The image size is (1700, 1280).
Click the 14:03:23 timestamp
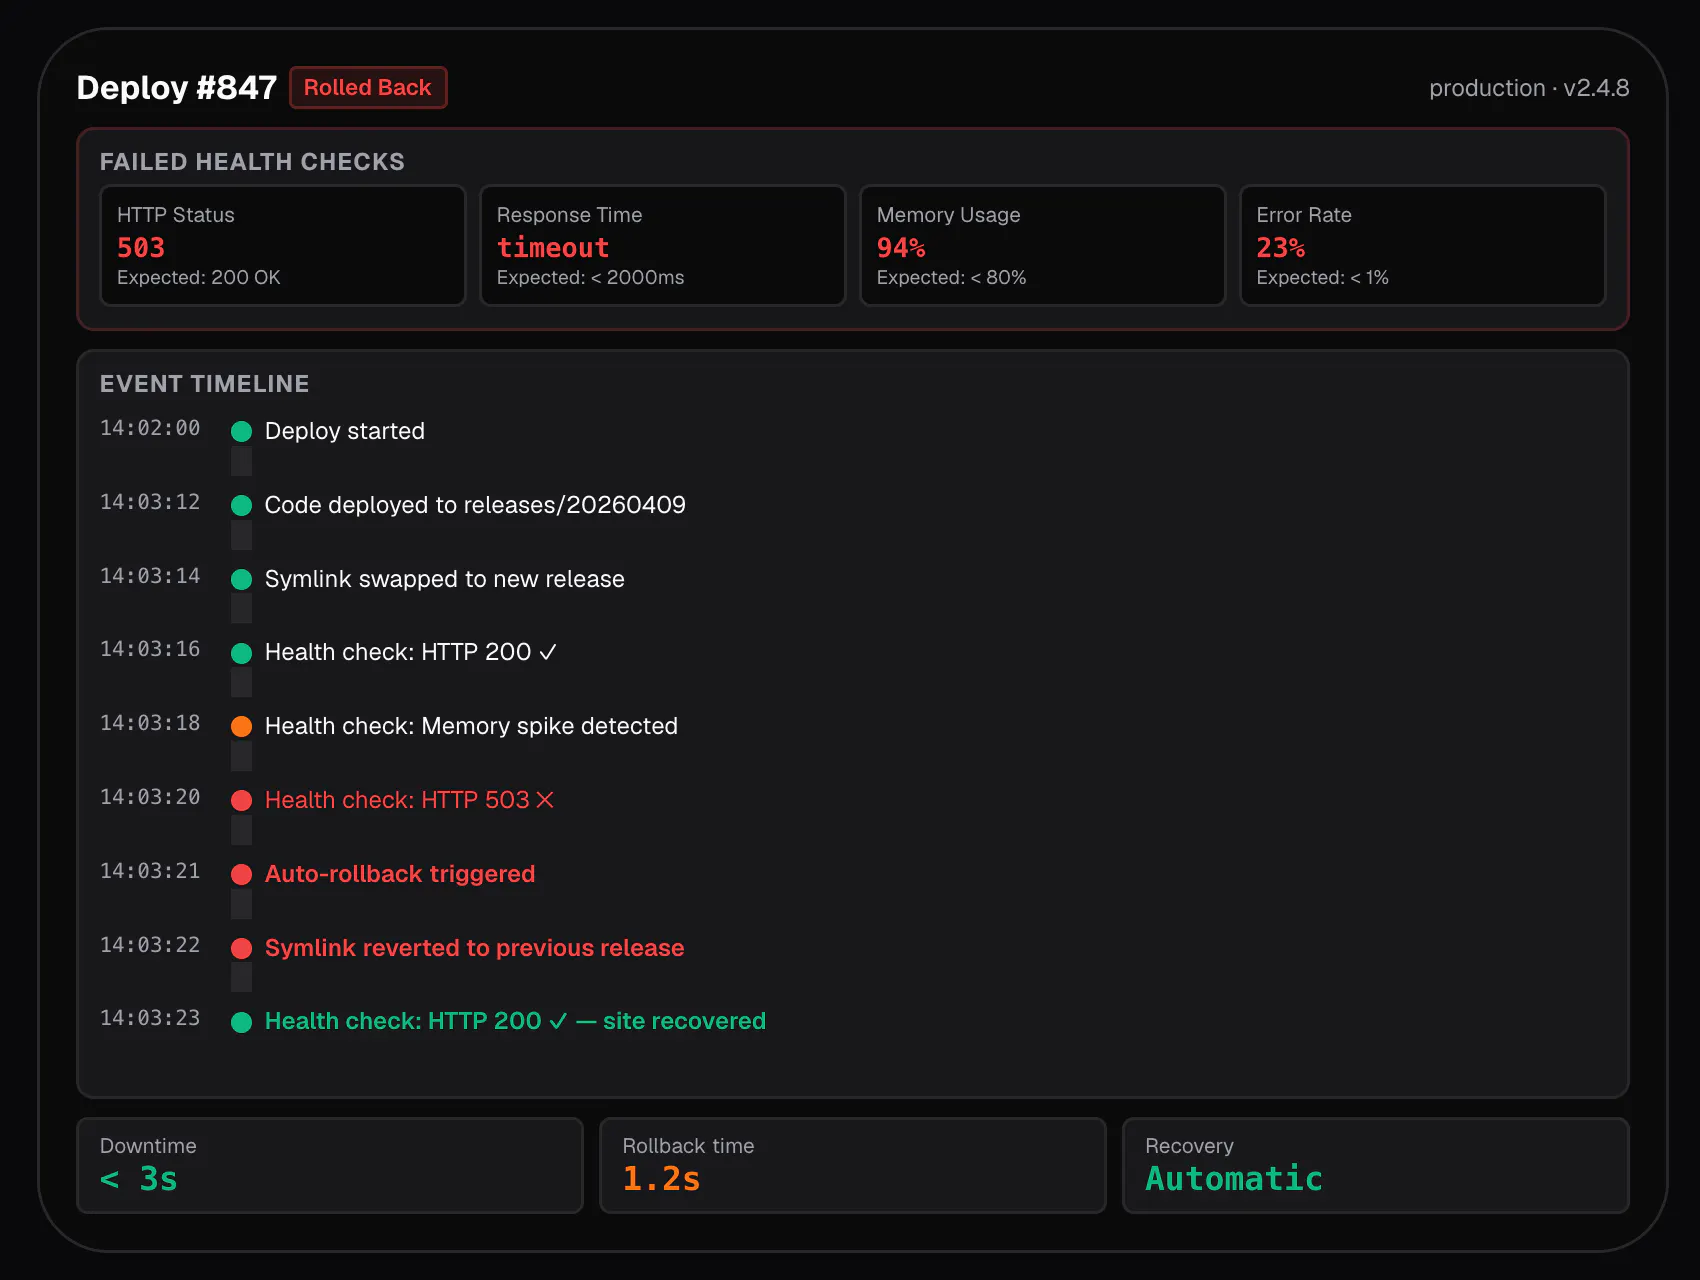[150, 1018]
